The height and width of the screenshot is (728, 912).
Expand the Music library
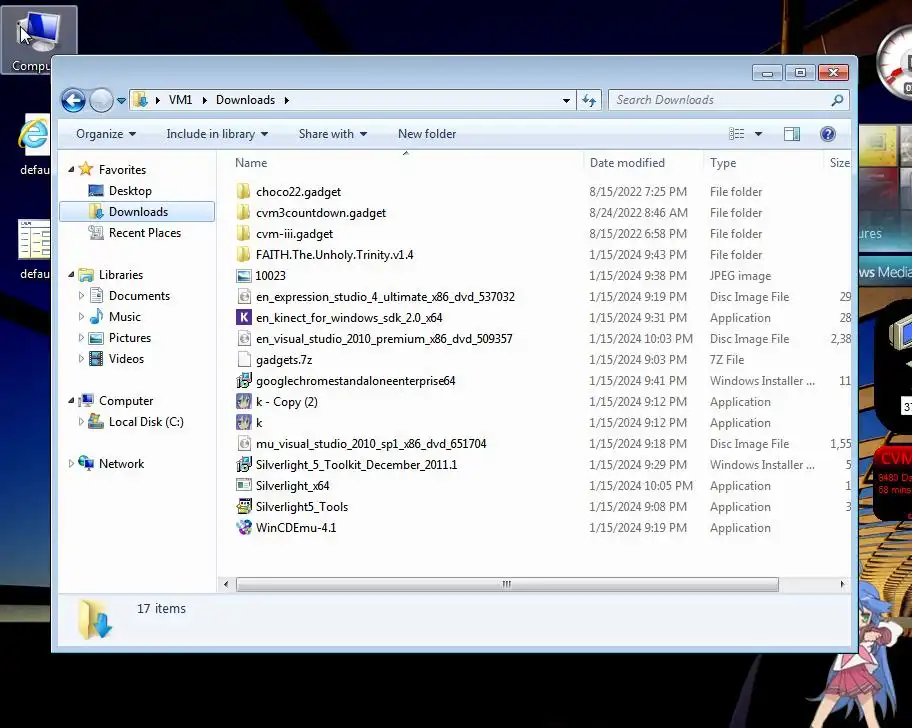[81, 316]
